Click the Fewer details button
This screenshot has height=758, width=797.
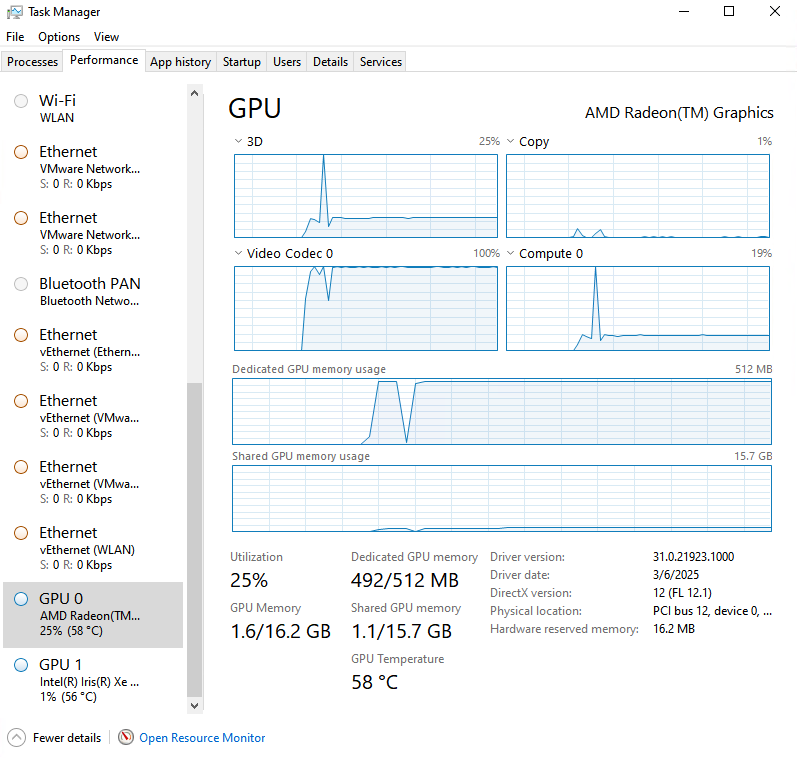67,738
